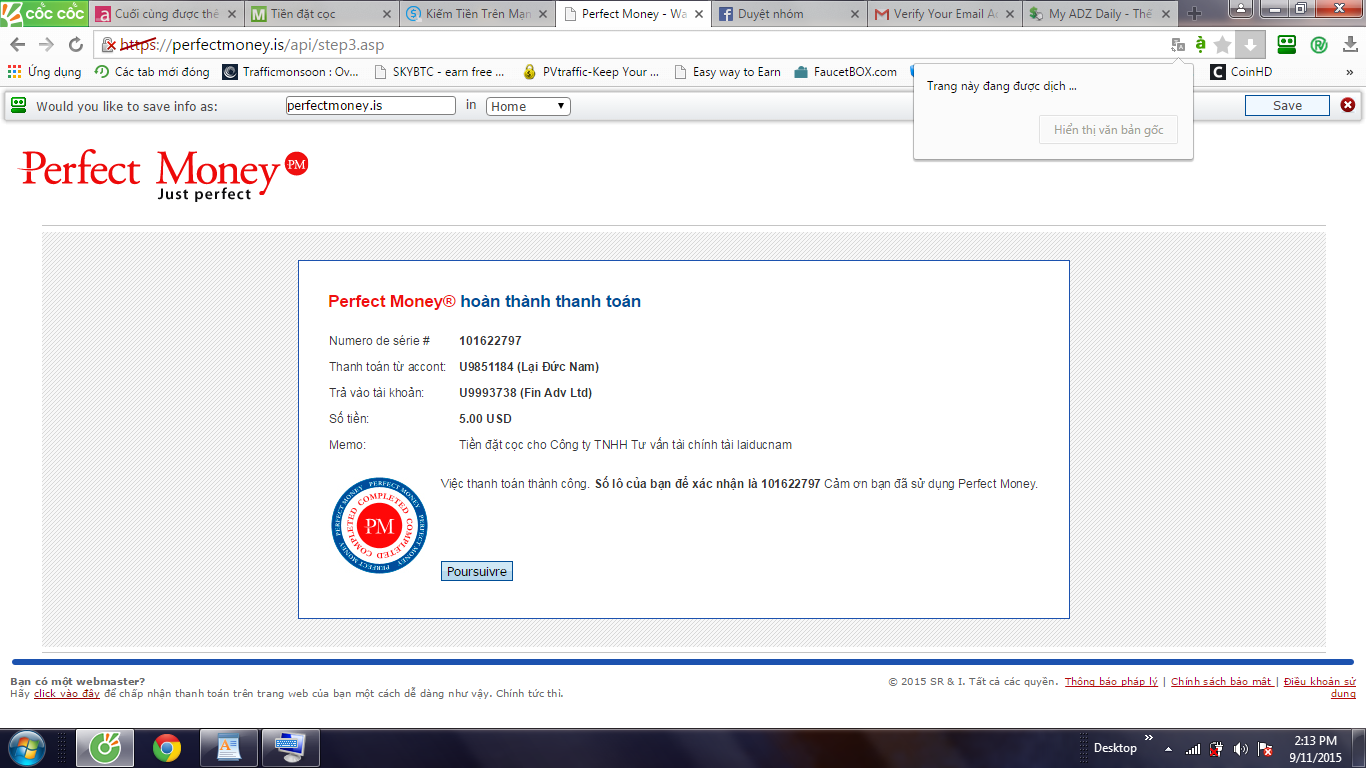Open the Action Center flag icon

[1264, 748]
